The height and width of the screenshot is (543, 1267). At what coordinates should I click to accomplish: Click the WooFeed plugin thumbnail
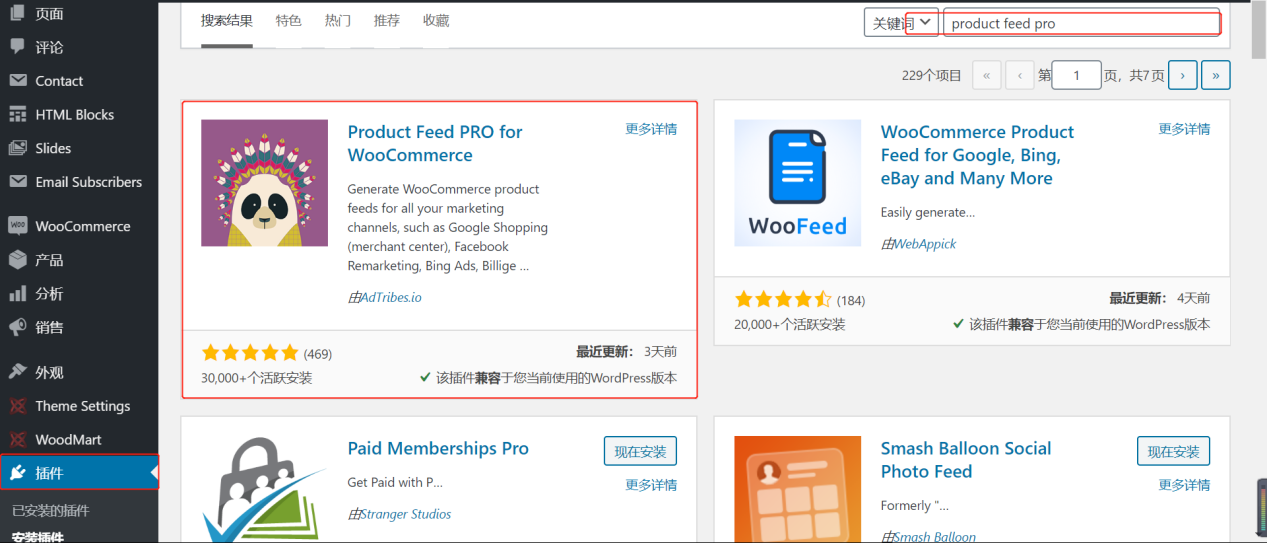[x=797, y=183]
